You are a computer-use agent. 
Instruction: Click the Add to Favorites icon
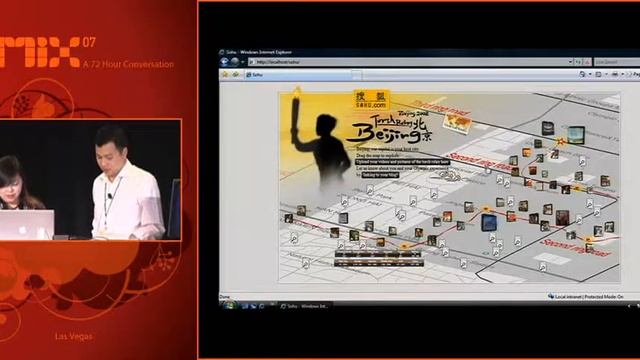[236, 75]
